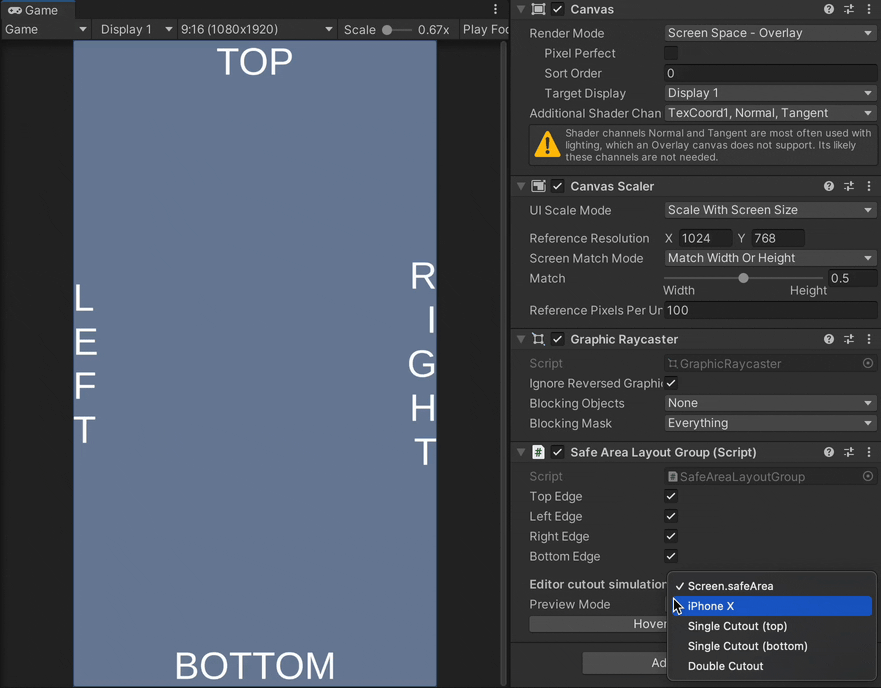Toggle Ignore Reversed Graphics checkbox
Screen dimensions: 881x688
671,383
